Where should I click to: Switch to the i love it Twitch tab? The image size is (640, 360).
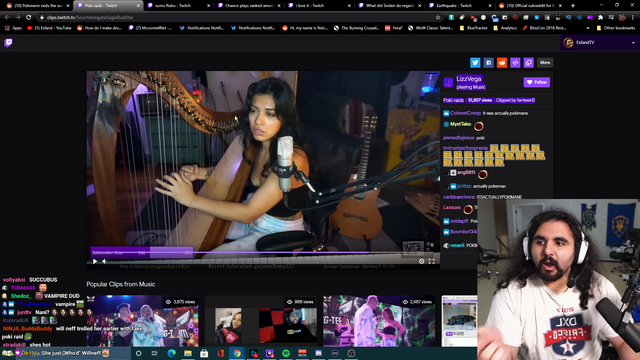[319, 5]
